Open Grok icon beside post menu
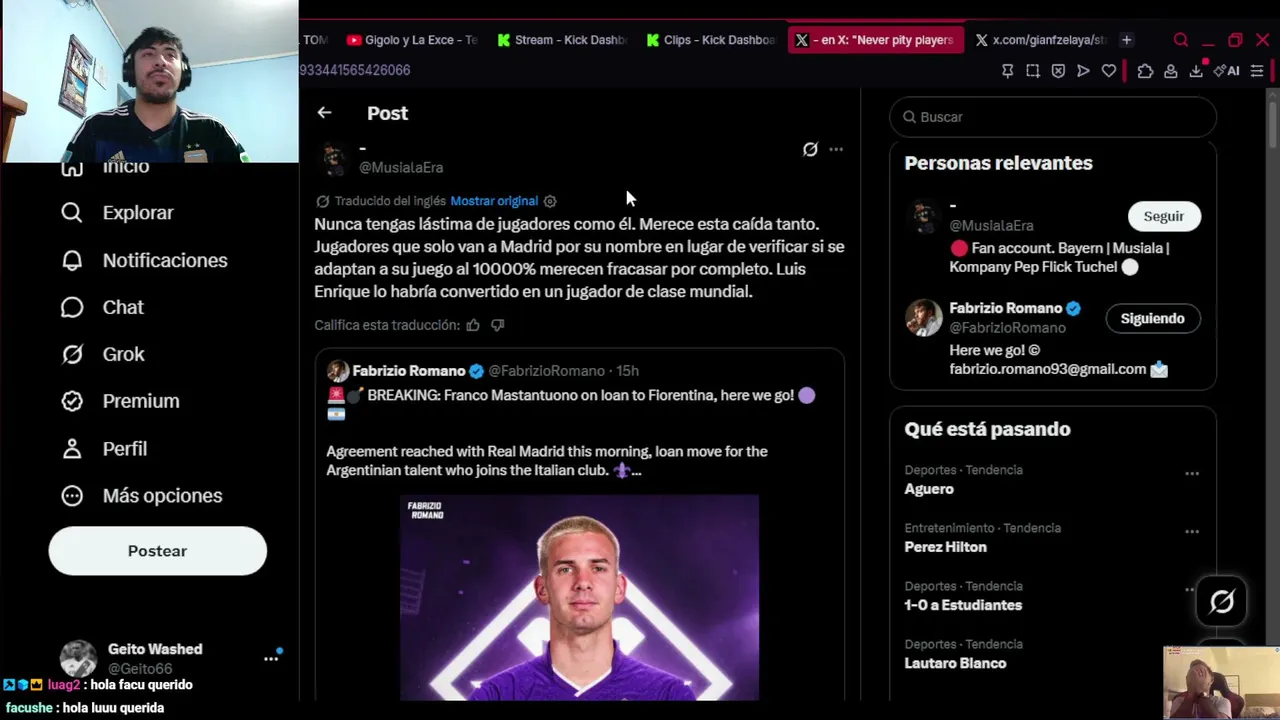 coord(810,149)
